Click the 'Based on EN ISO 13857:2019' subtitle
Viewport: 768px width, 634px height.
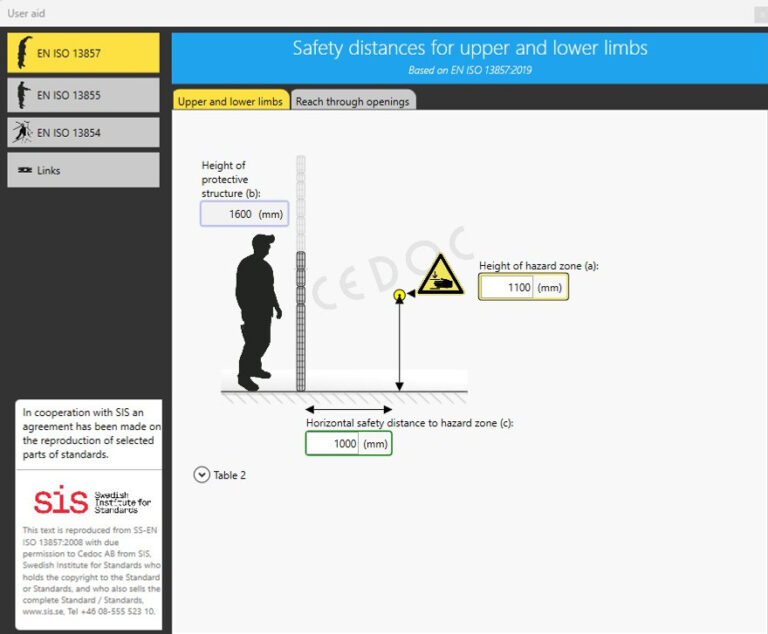470,70
